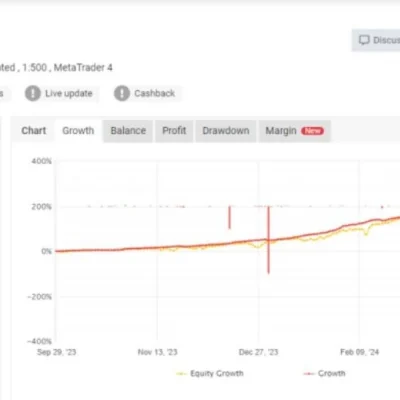Click the short red spike before Dec 27
The image size is (400, 400).
click(229, 217)
